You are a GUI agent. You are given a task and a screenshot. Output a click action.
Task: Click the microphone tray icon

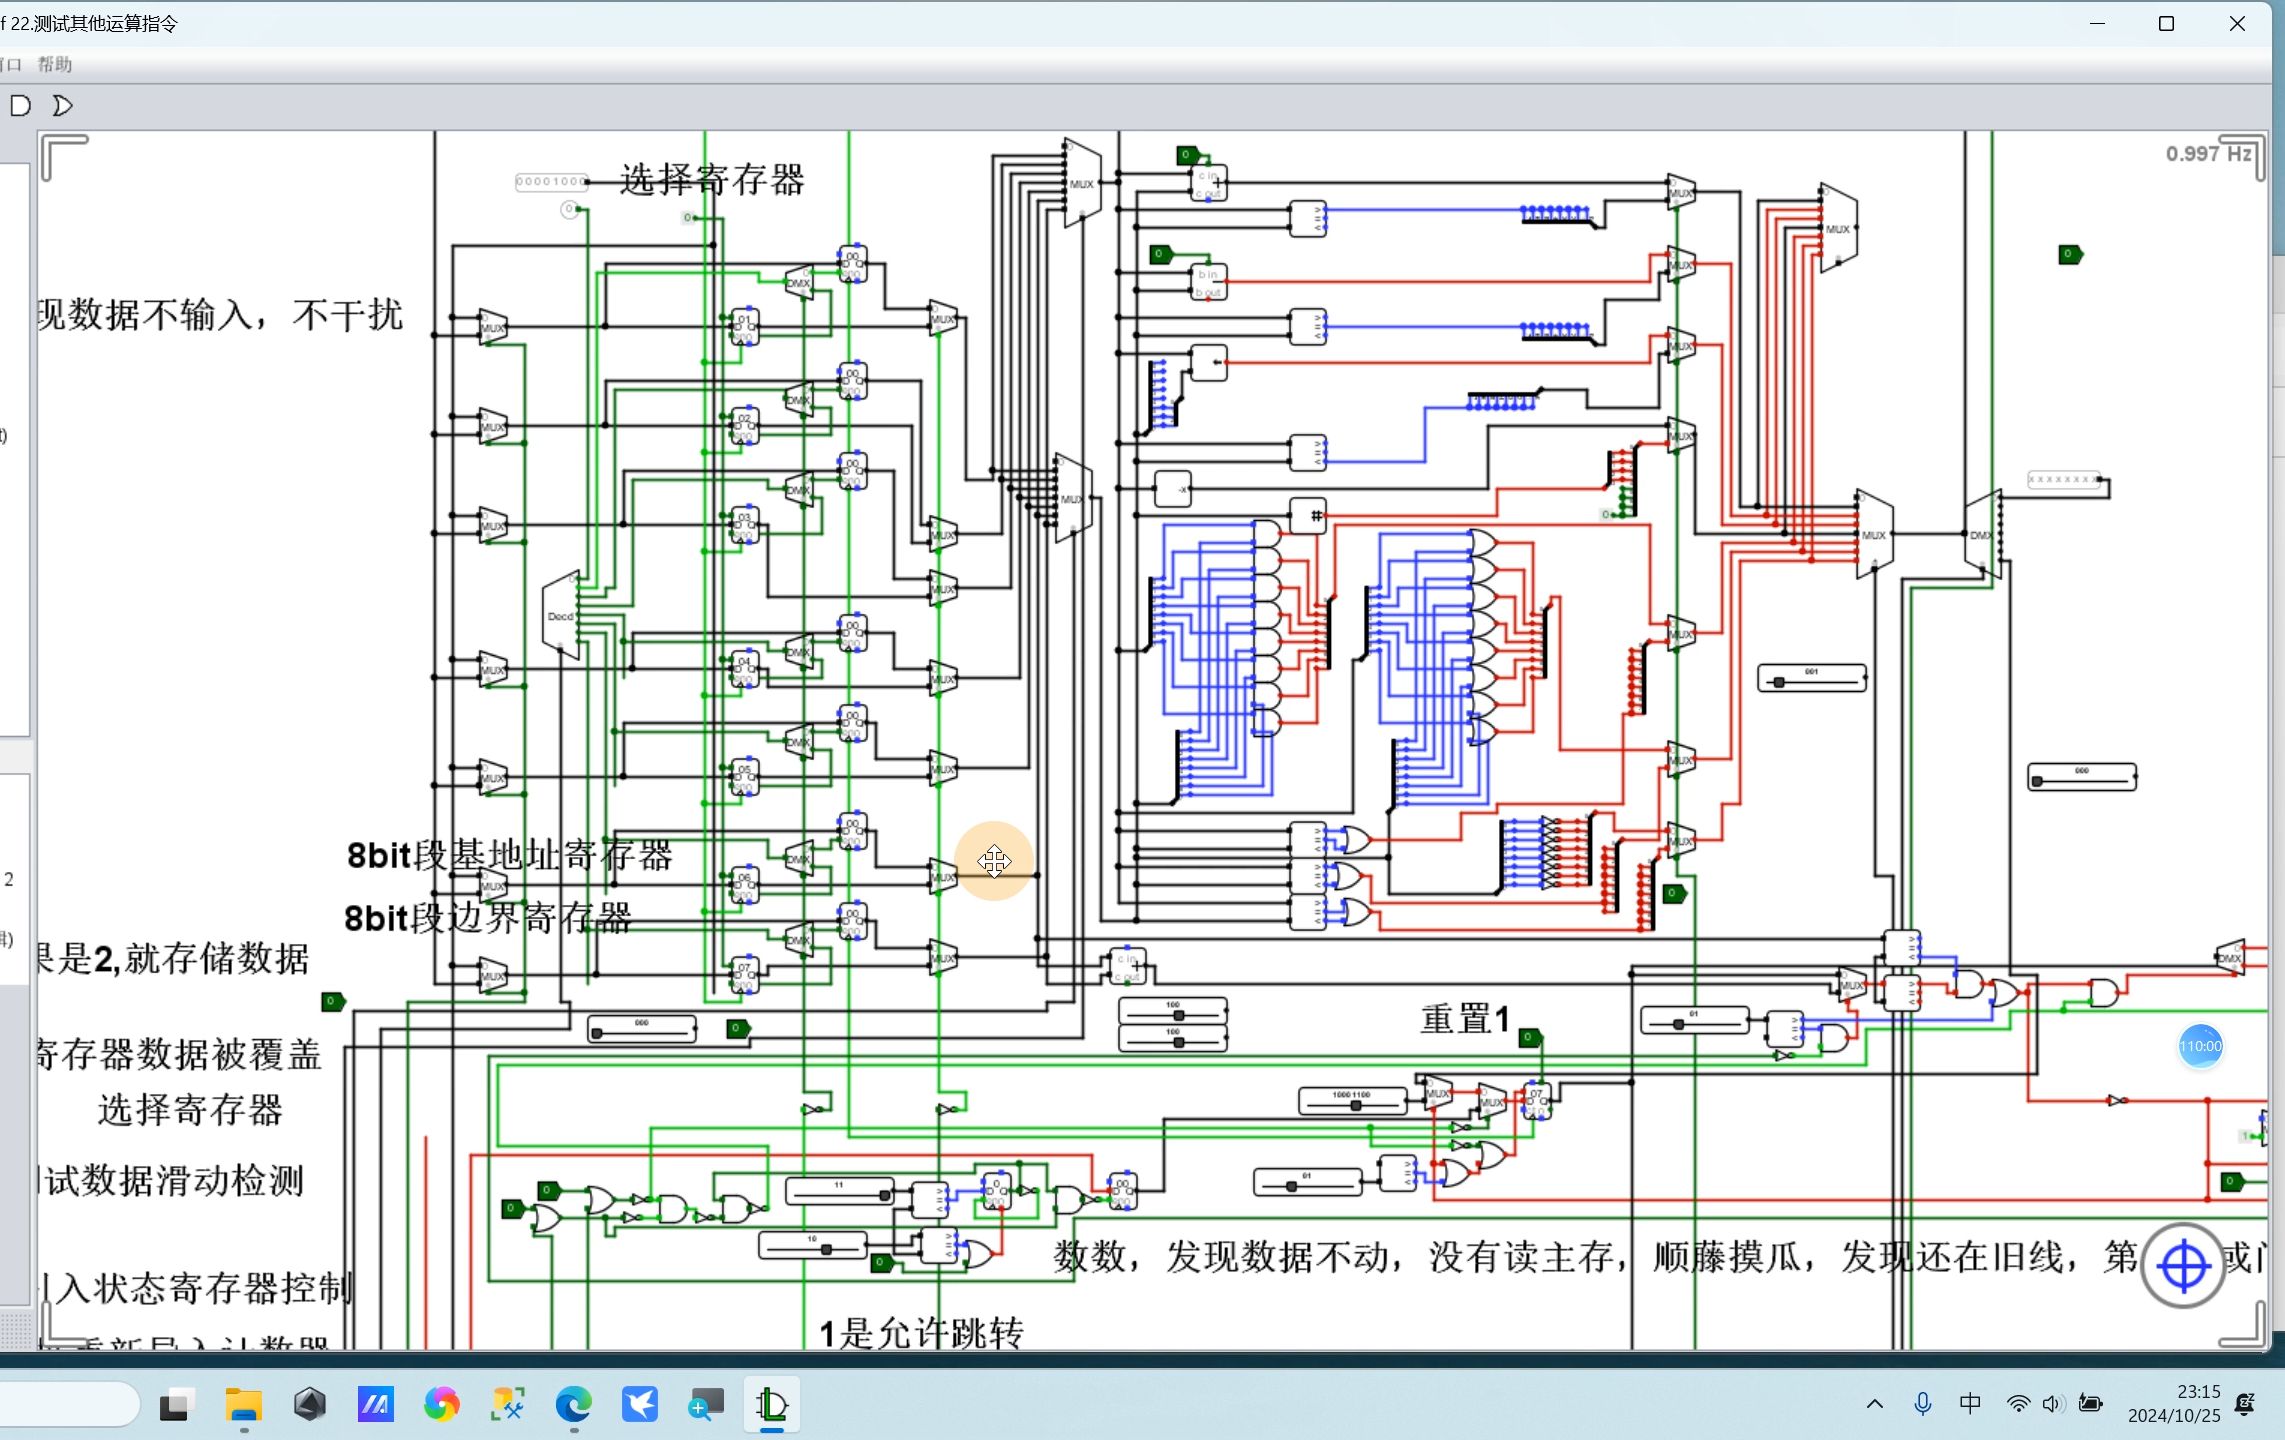(x=1922, y=1404)
